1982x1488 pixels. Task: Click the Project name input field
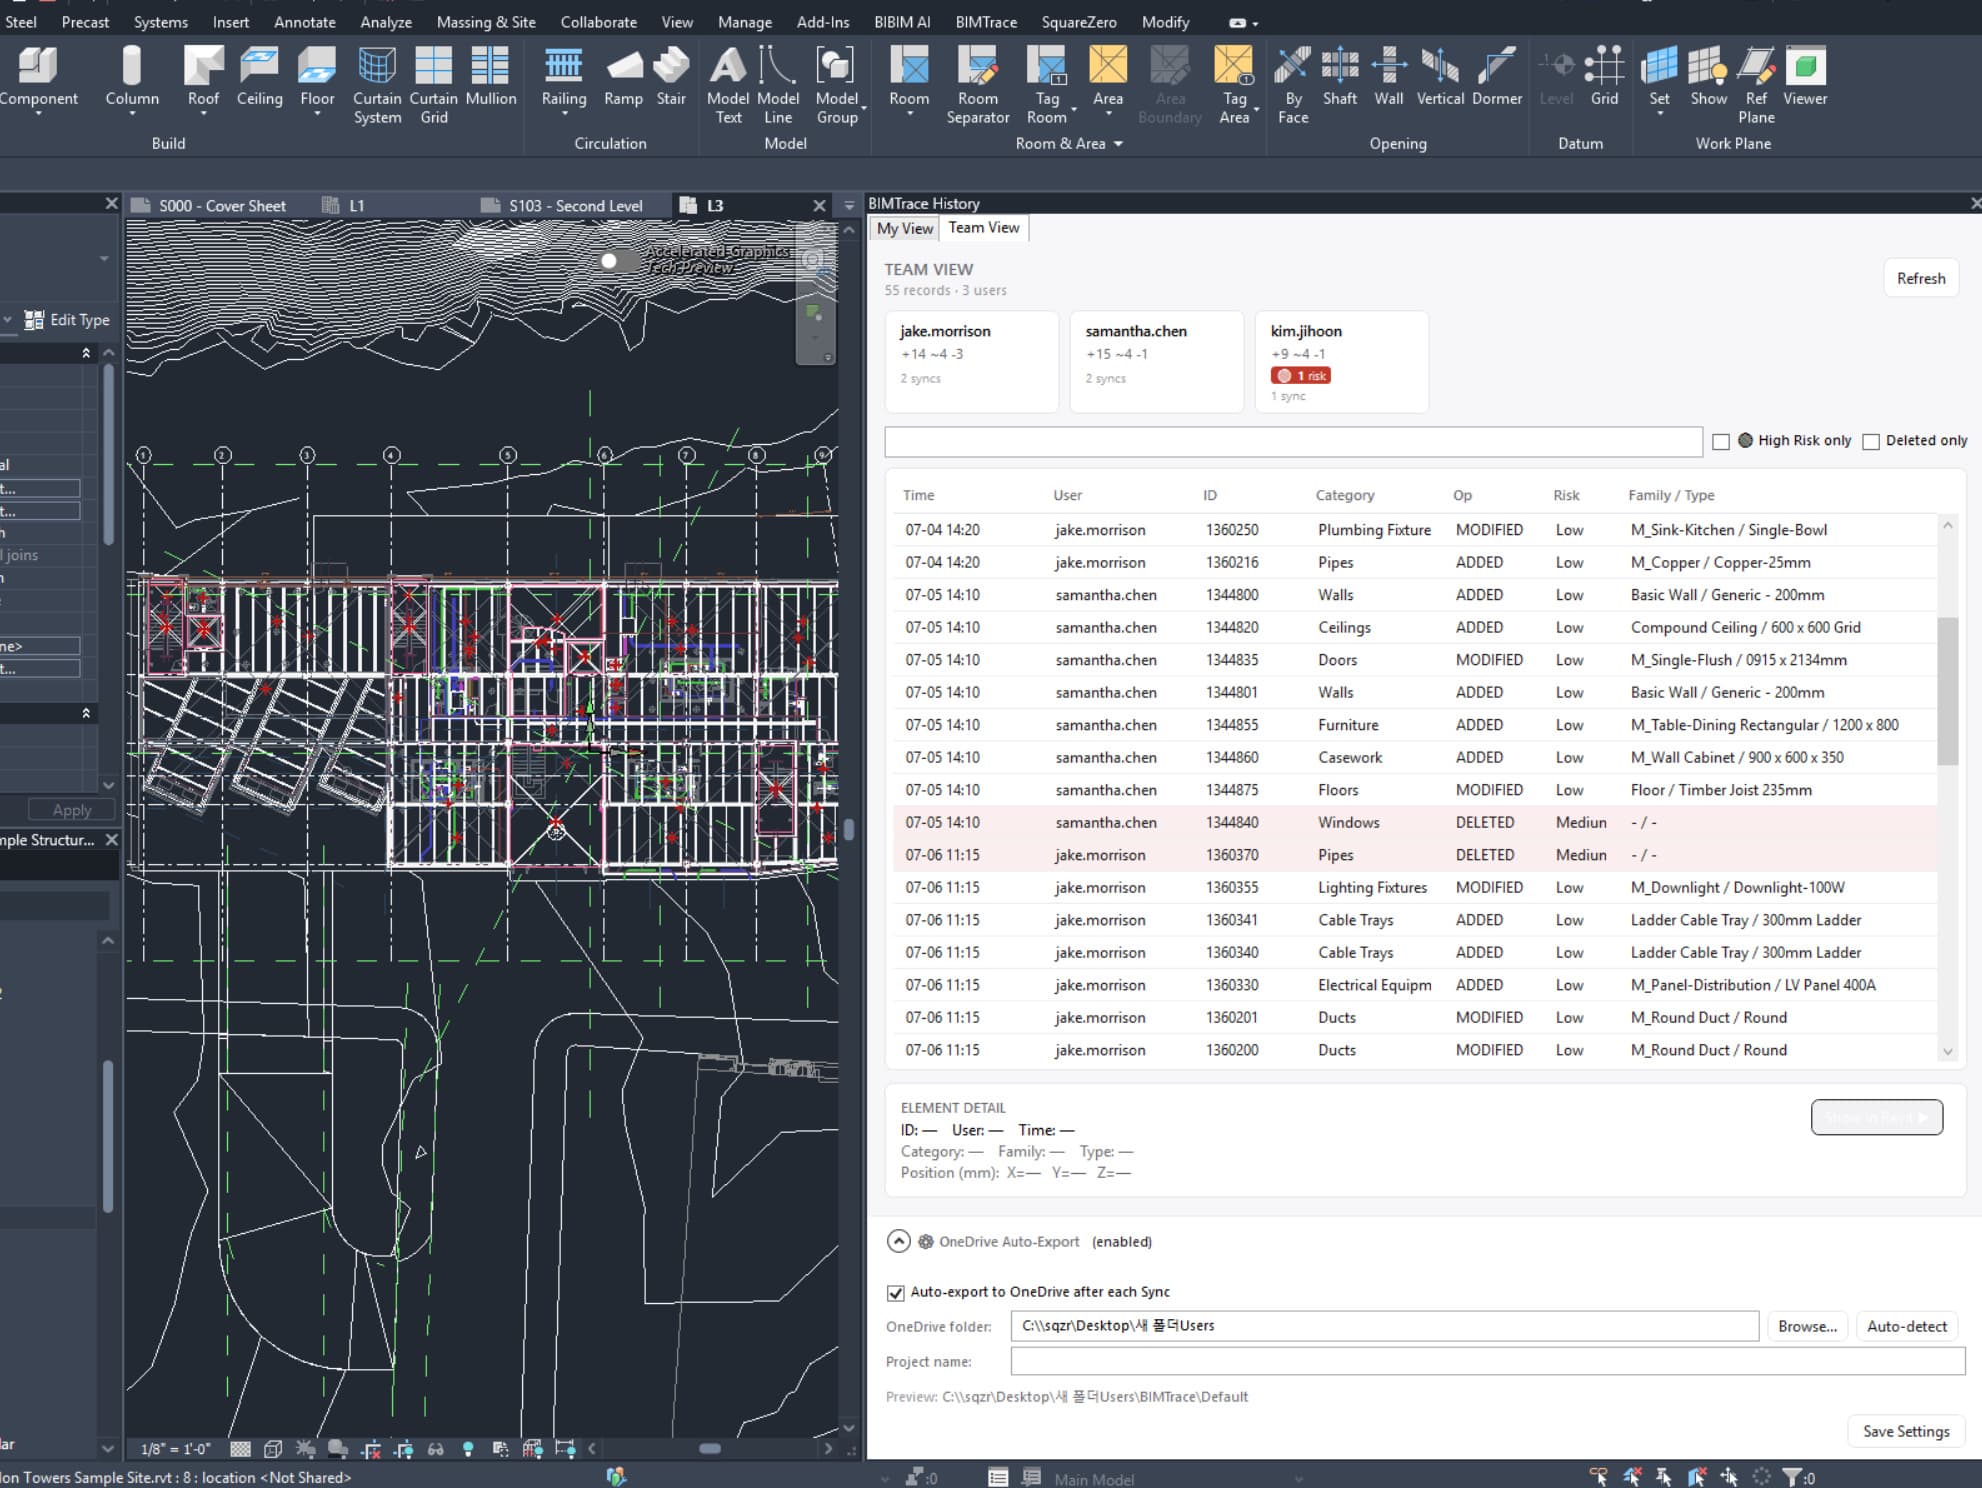coord(1487,1361)
